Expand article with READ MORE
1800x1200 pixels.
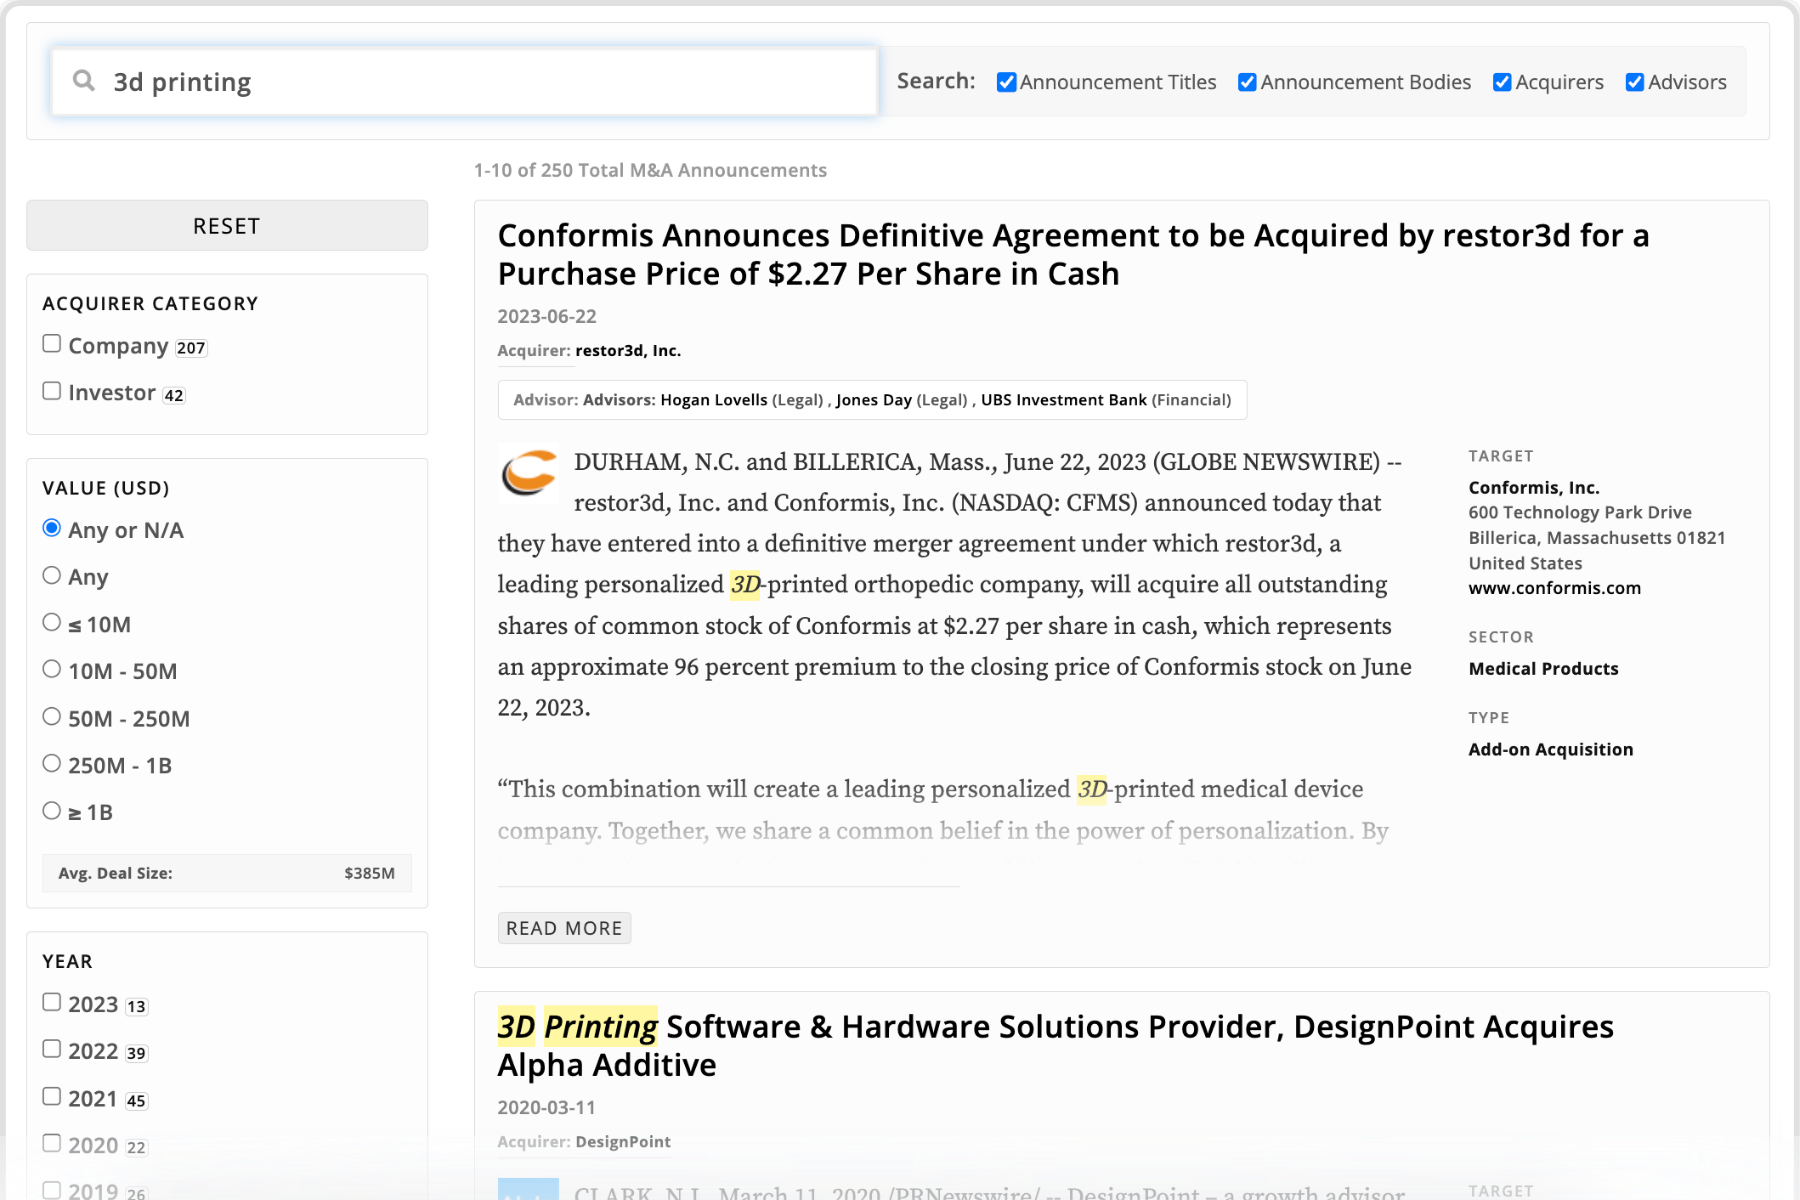(564, 928)
